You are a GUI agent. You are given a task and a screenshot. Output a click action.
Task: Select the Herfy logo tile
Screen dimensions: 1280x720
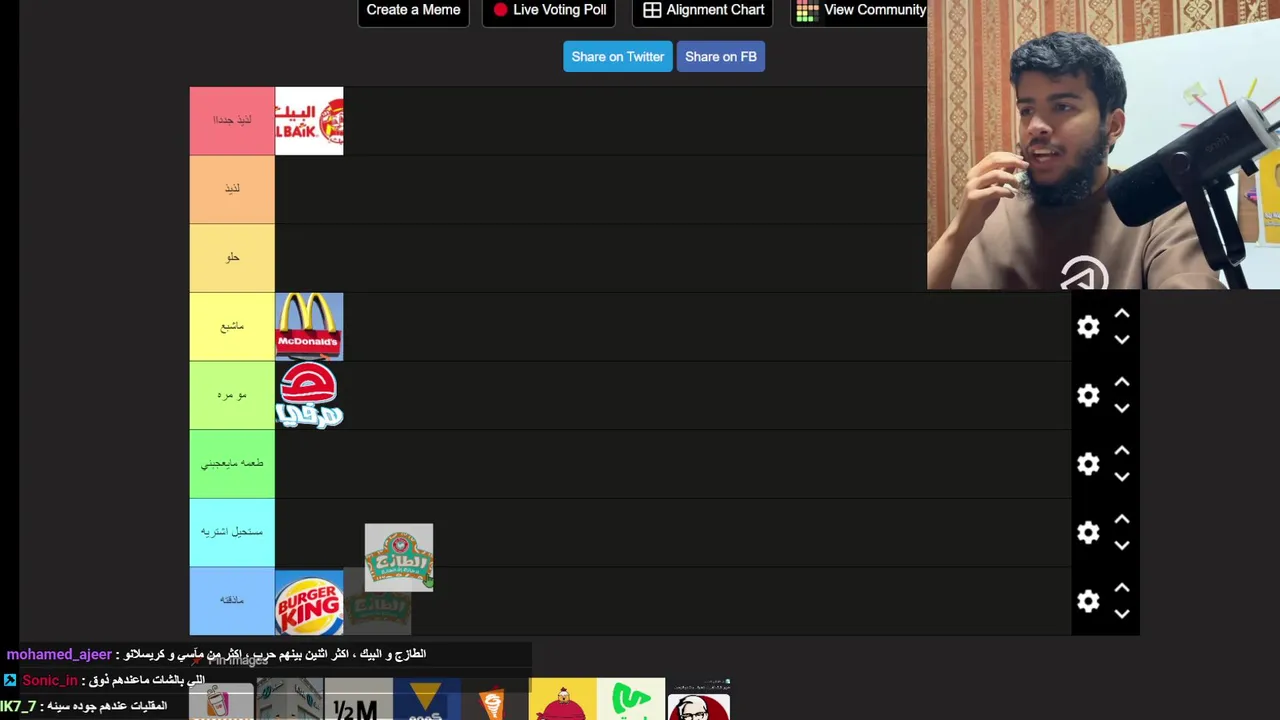309,395
